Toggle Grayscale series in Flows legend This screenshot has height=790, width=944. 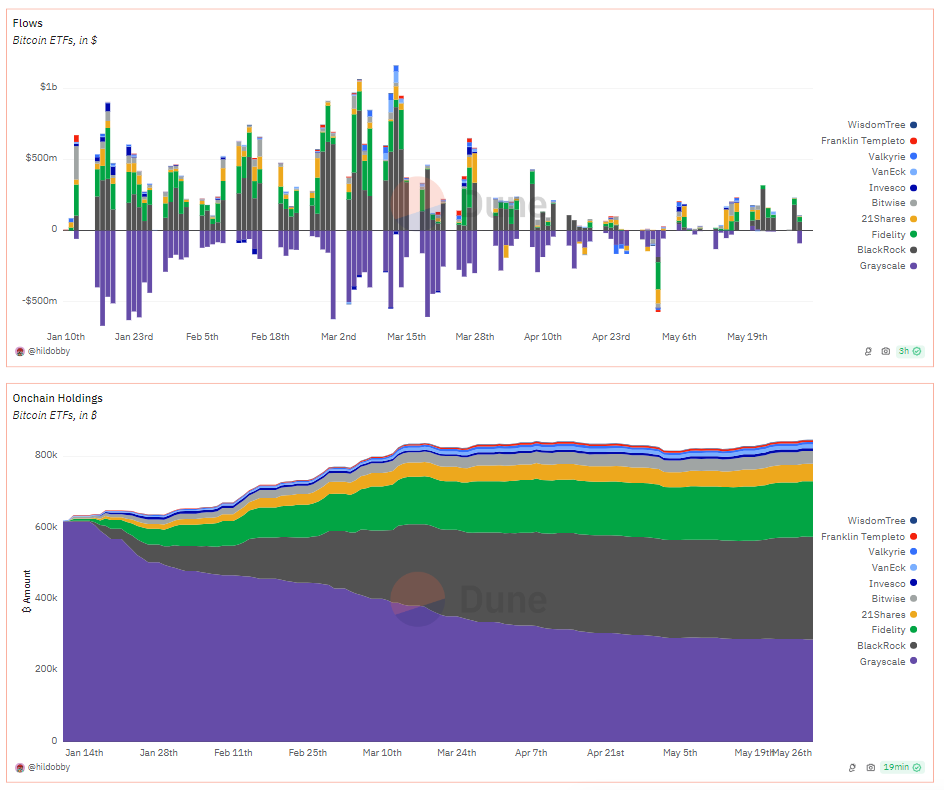click(x=882, y=266)
